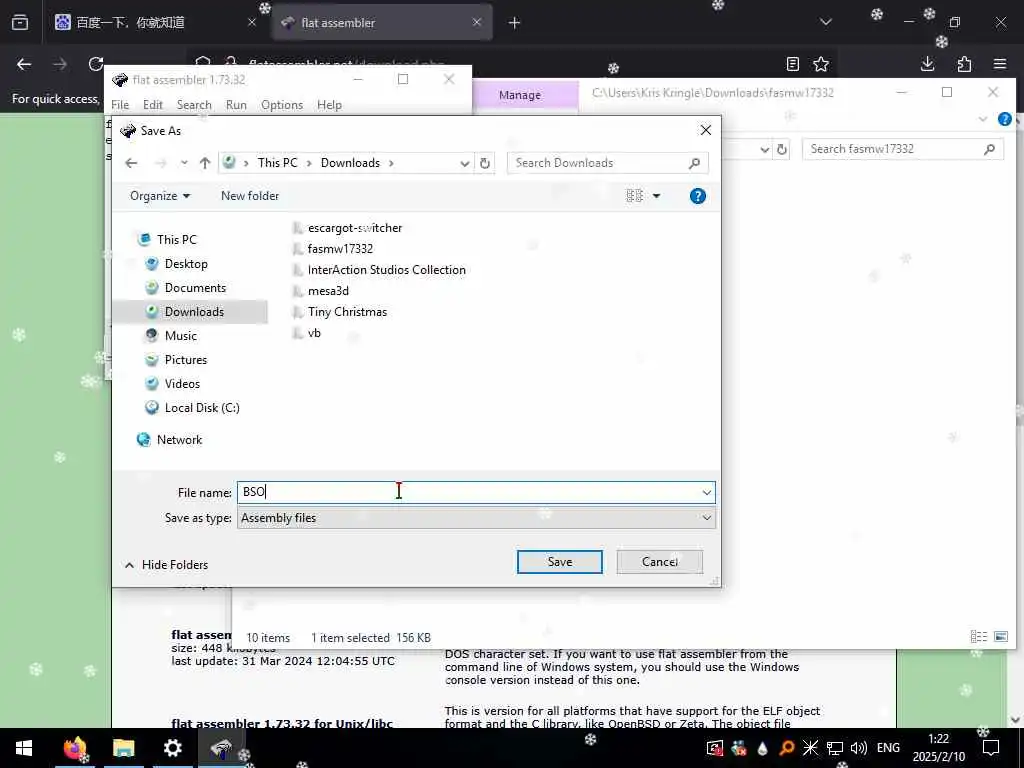
Task: Open flat assembler Search menu
Action: [x=194, y=105]
